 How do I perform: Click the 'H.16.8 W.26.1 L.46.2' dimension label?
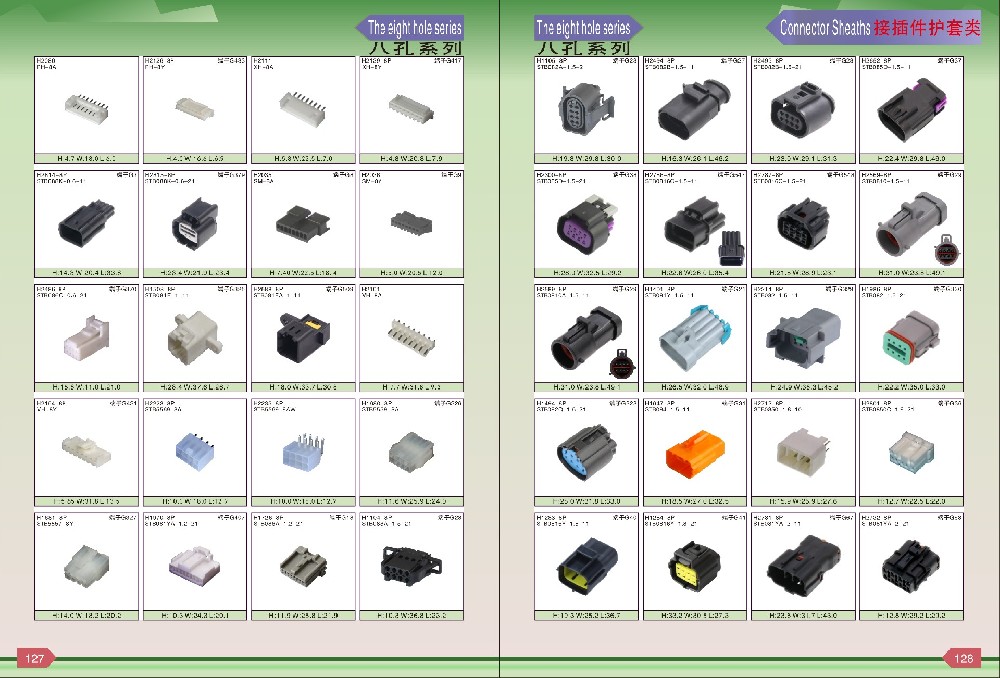click(x=695, y=158)
